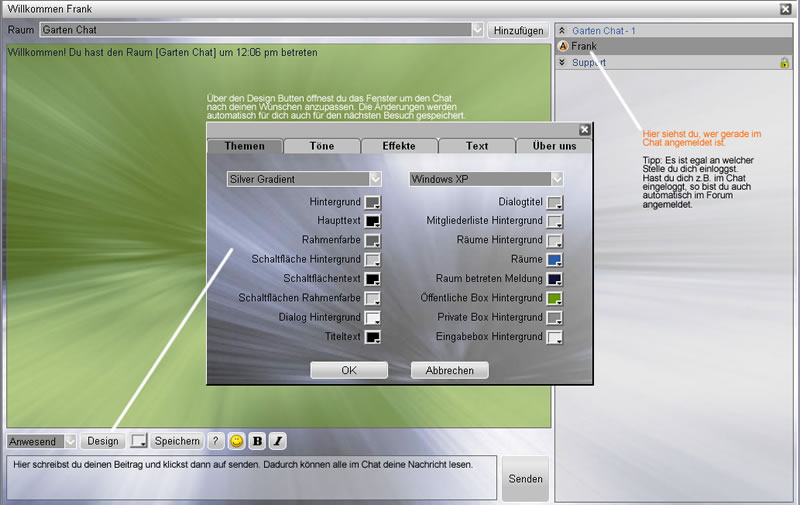This screenshot has height=505, width=800.
Task: Toggle italic text formatting
Action: coord(277,441)
